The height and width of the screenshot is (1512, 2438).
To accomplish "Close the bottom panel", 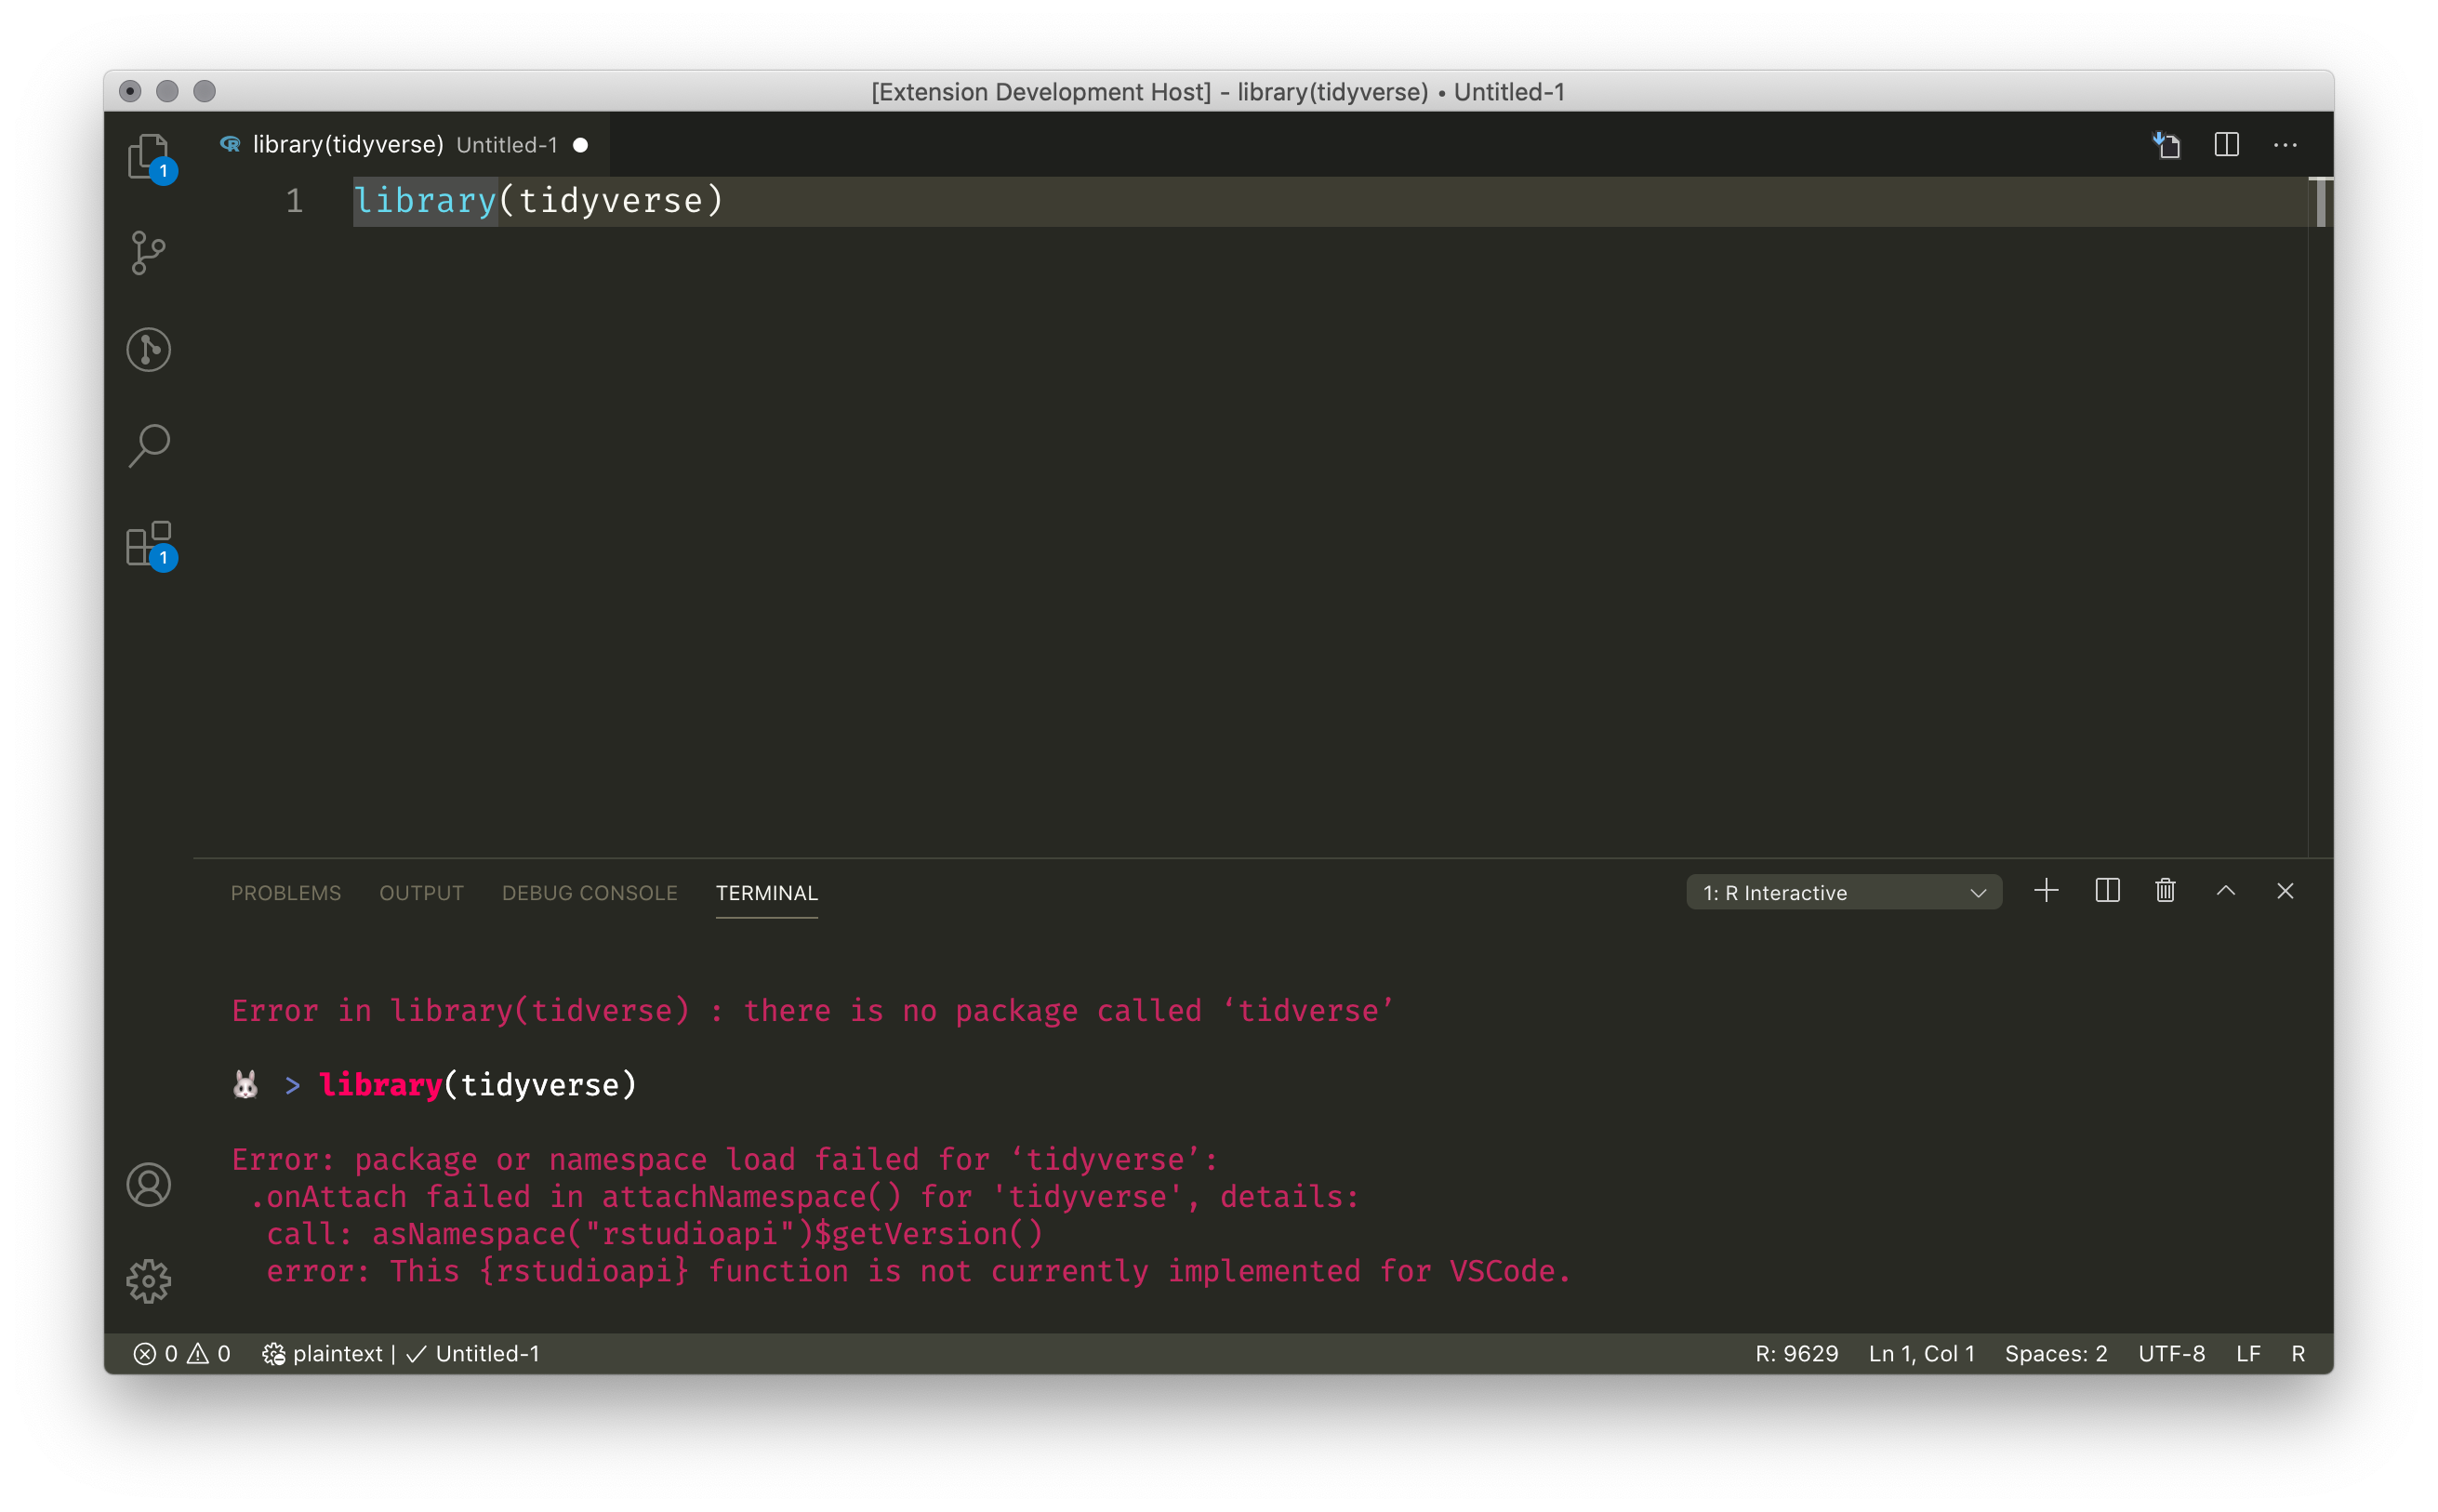I will pyautogui.click(x=2285, y=891).
